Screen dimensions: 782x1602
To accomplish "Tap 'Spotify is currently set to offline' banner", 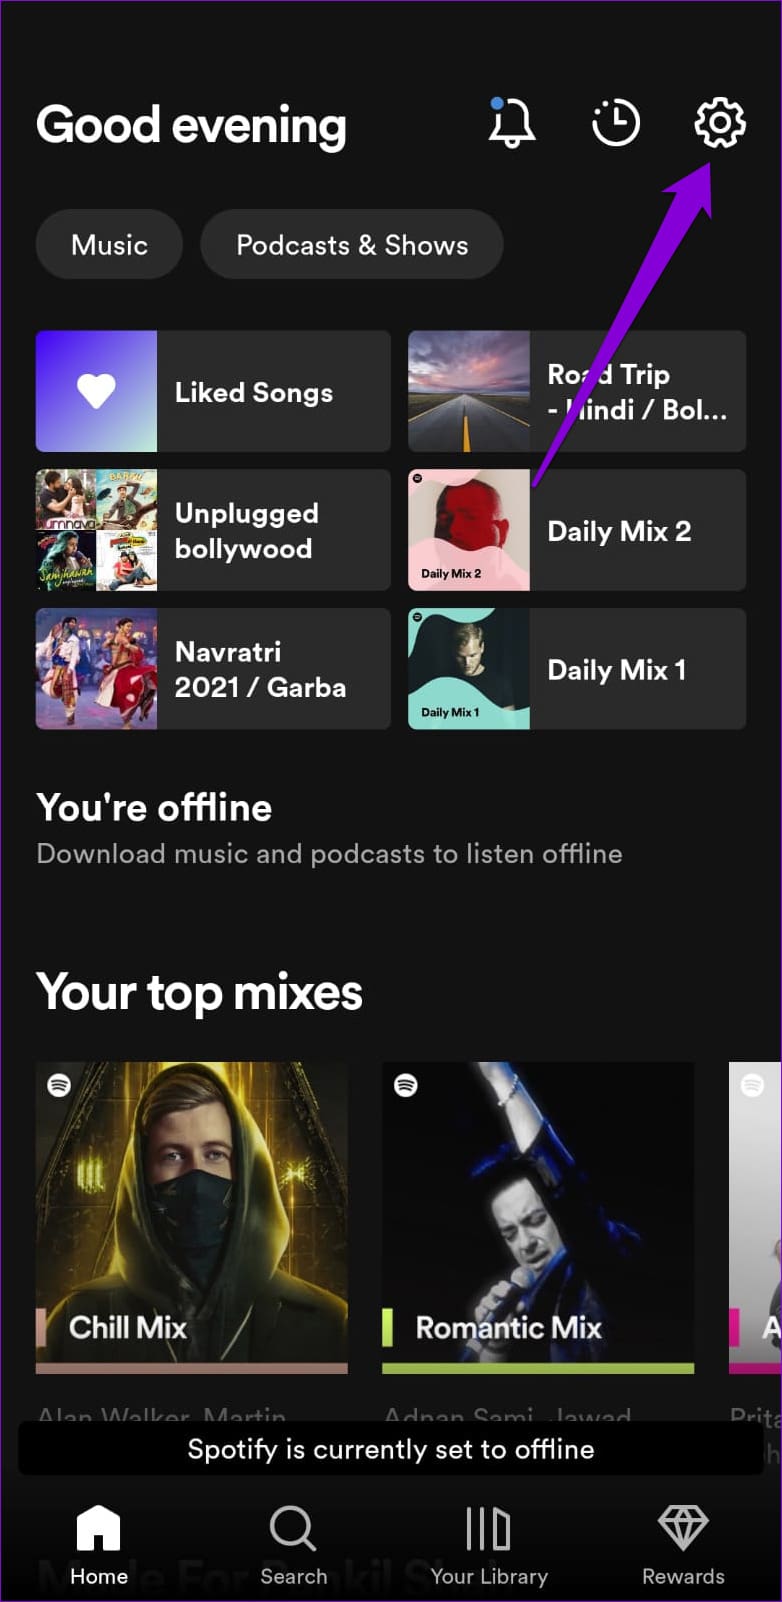I will coord(391,1449).
